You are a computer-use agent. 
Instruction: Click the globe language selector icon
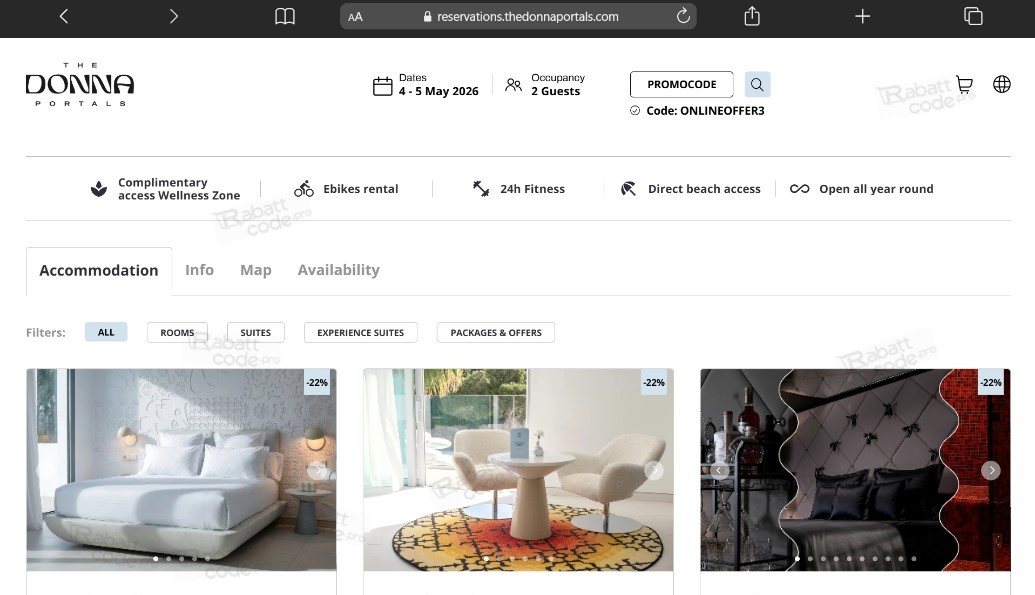(1001, 85)
